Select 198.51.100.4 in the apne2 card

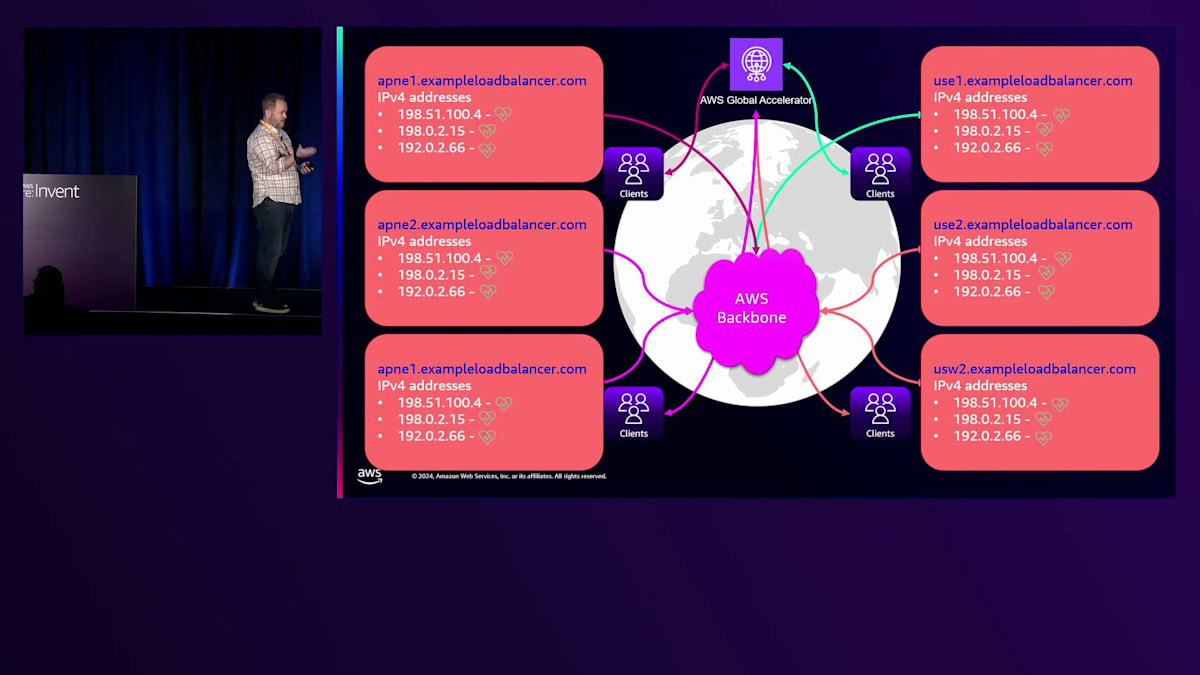439,258
